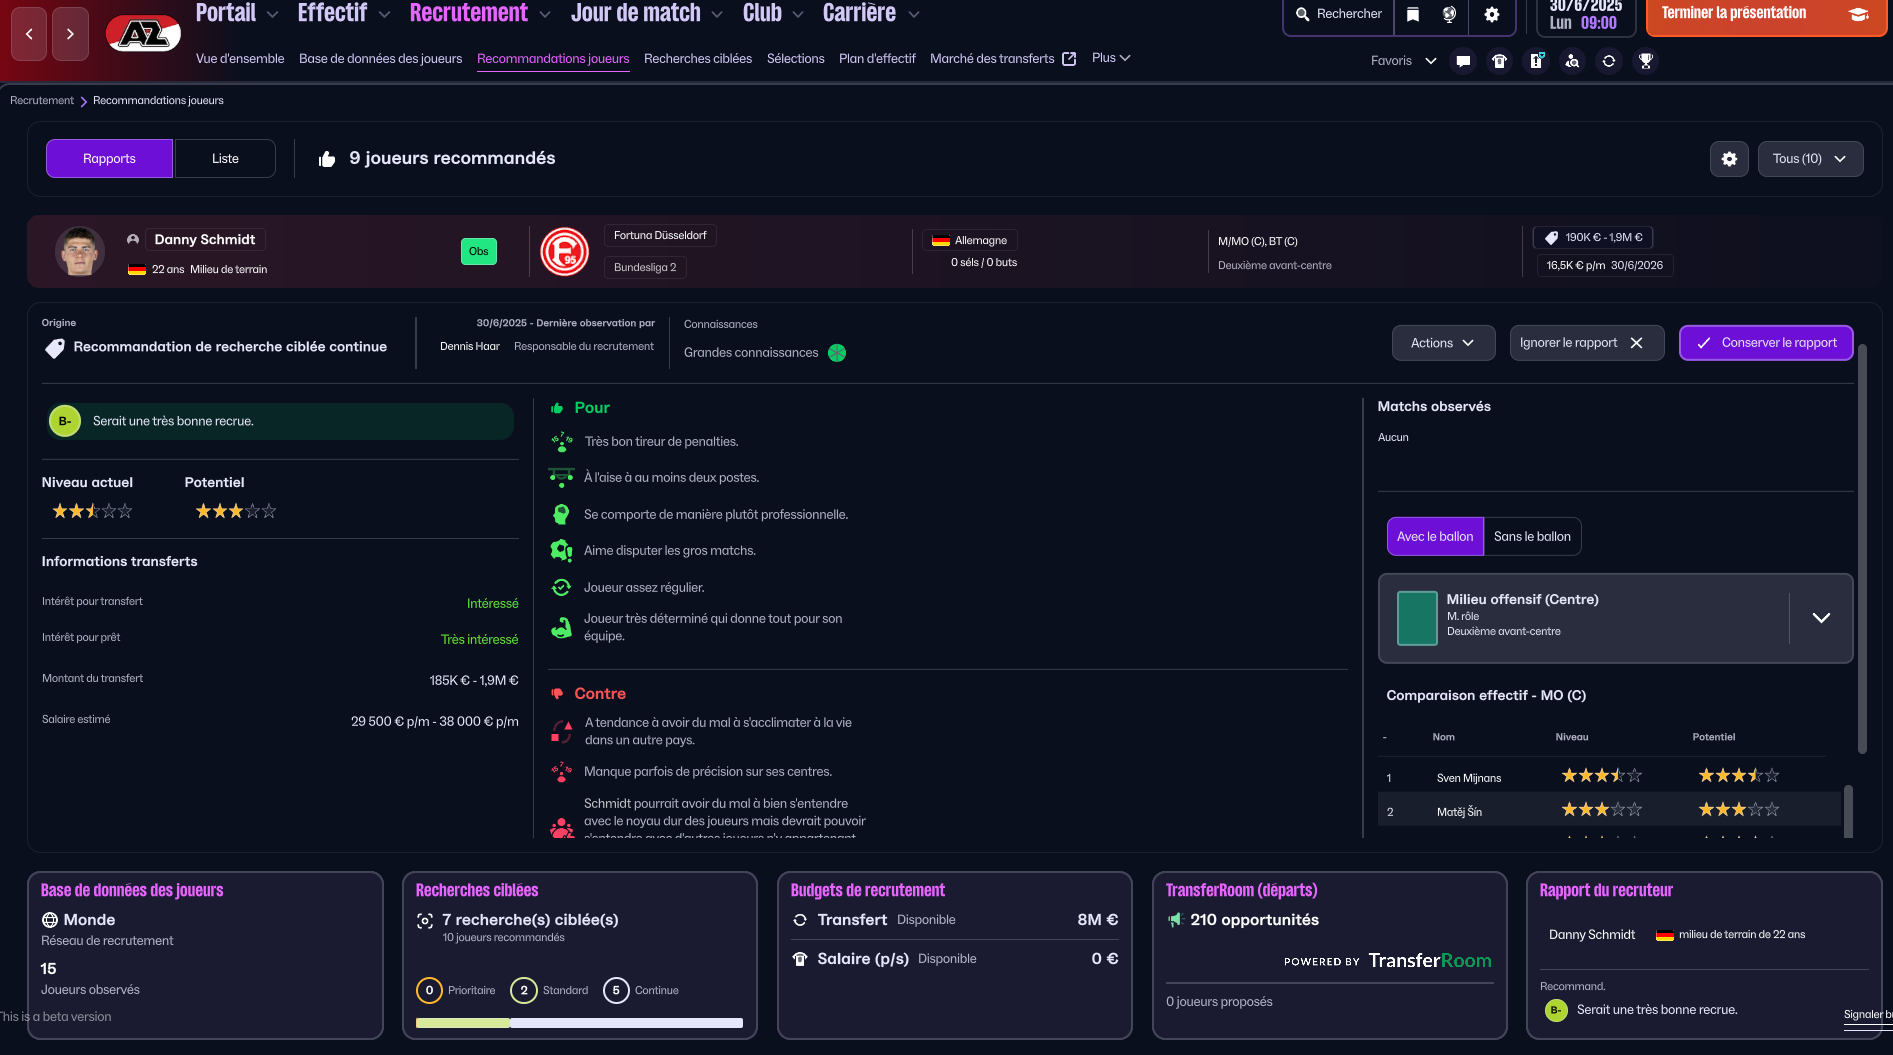Open the Tous (10) filter dropdown
1893x1055 pixels.
click(x=1809, y=159)
